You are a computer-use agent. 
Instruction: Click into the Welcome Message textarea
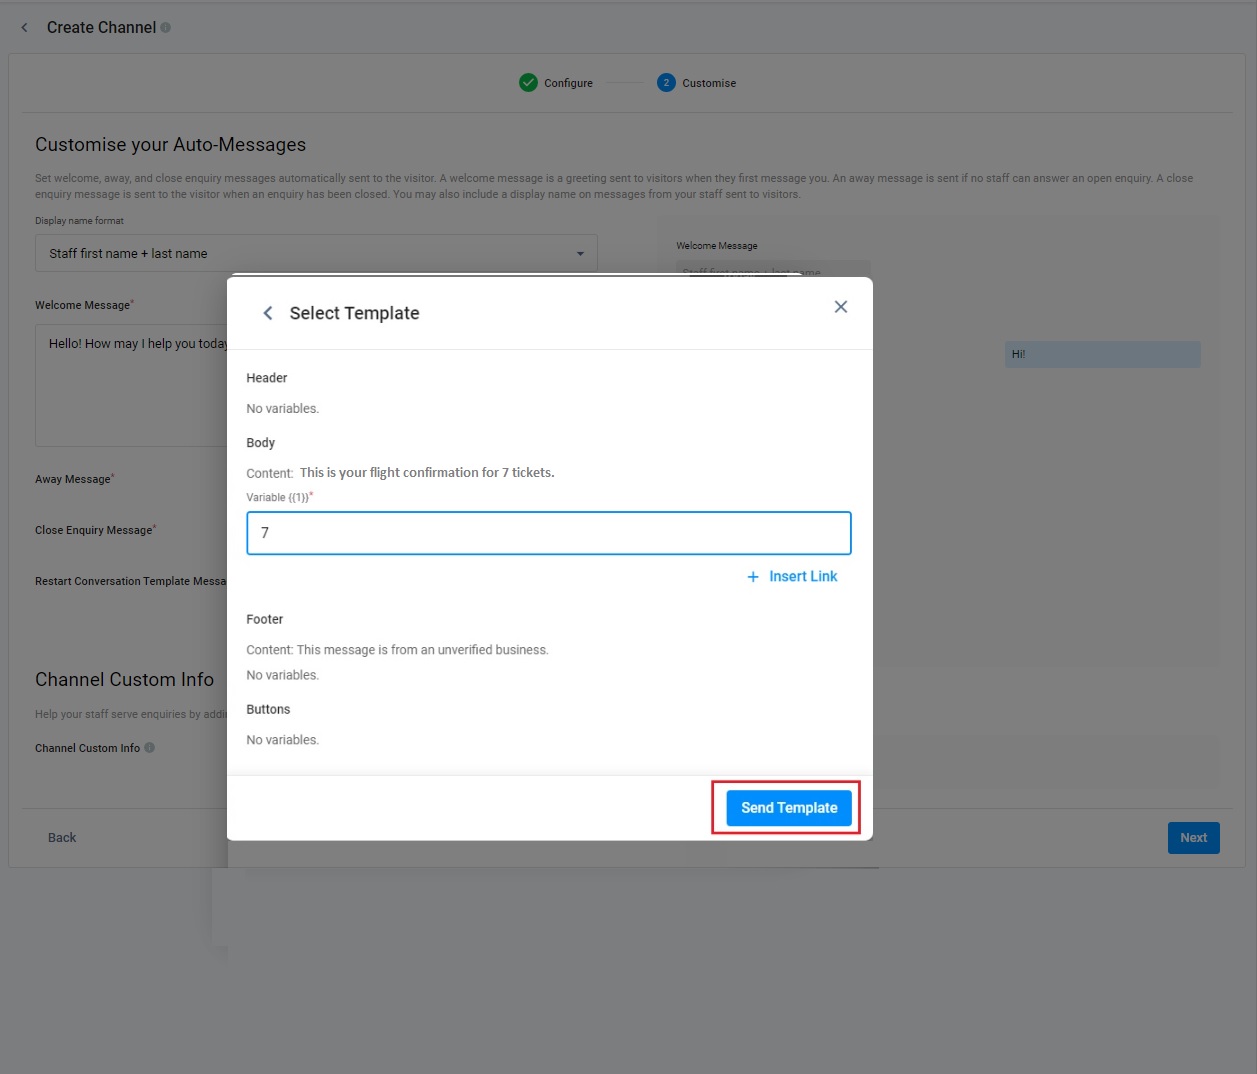tap(132, 385)
